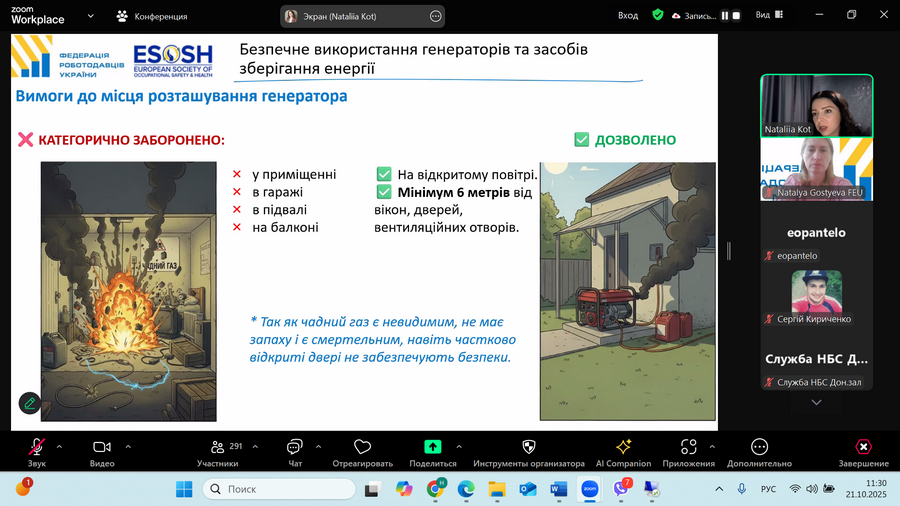Image resolution: width=900 pixels, height=506 pixels.
Task: Open Приложения apps icon
Action: 688,447
